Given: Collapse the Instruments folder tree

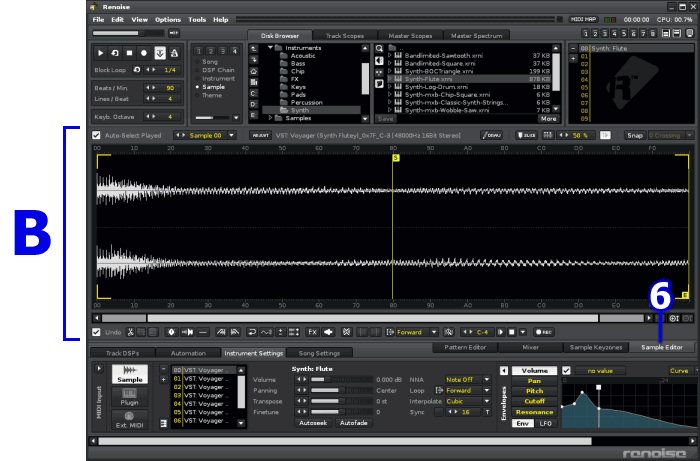Looking at the screenshot, I should pyautogui.click(x=270, y=47).
